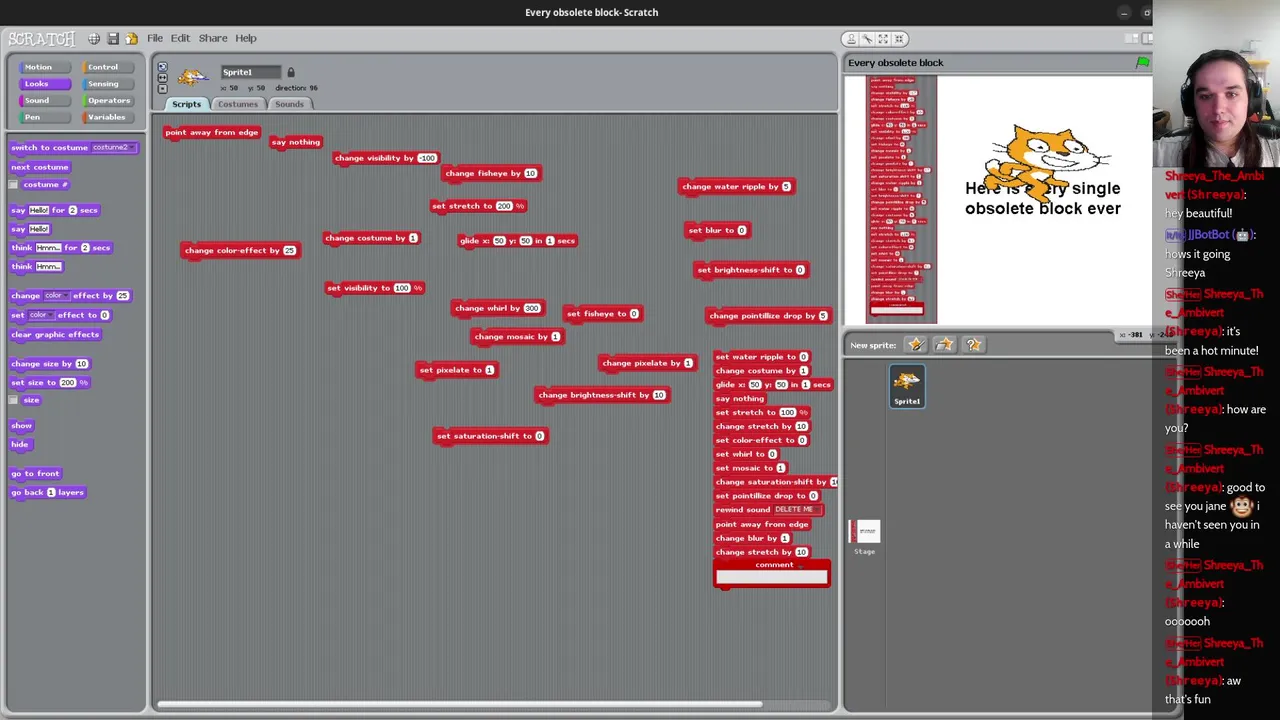Set rotation style to left-right flip
Screen dimensions: 1280x720
(x=162, y=78)
